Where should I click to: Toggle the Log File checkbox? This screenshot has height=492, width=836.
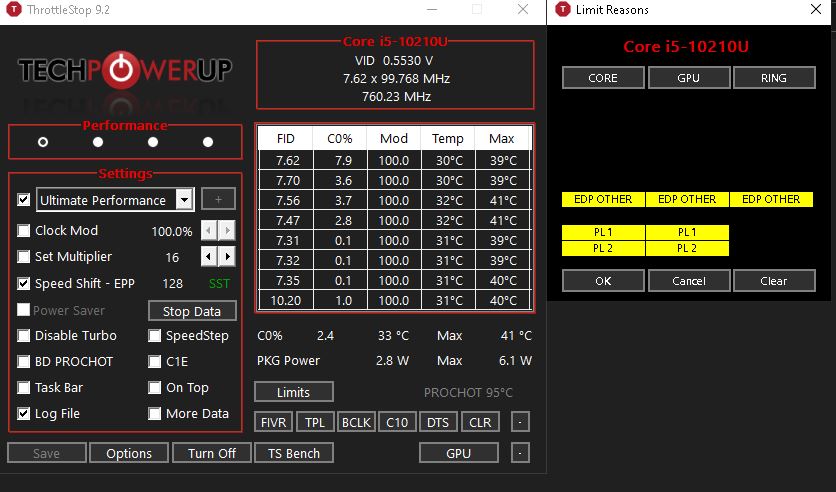coord(23,413)
